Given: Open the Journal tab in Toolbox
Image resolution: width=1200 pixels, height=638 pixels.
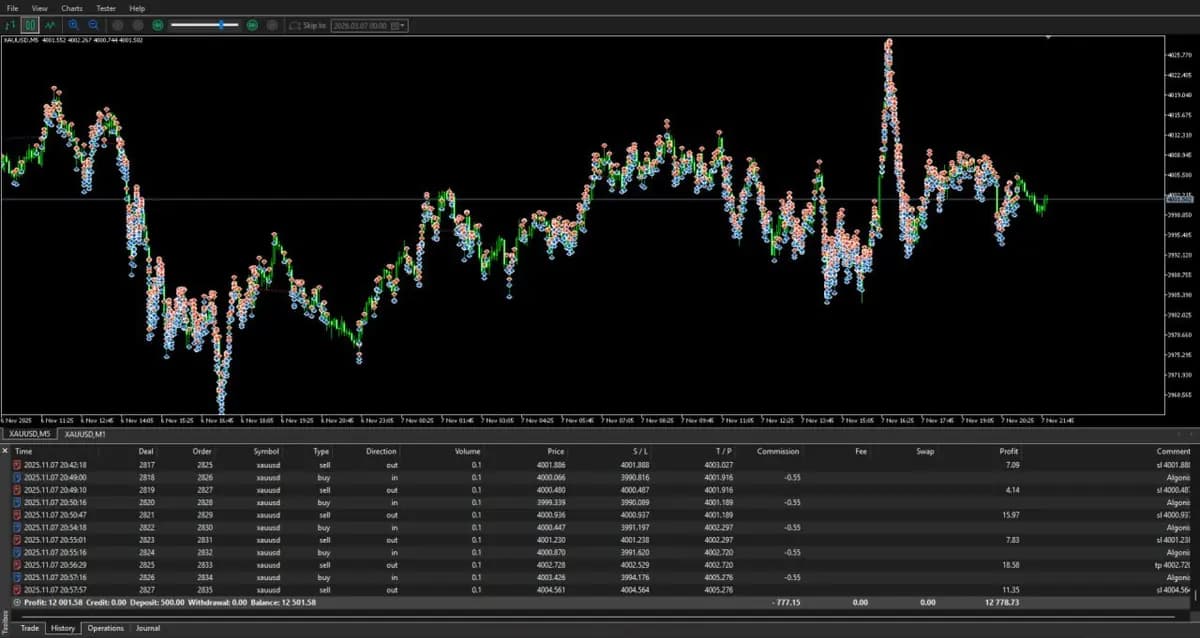Looking at the screenshot, I should click(x=147, y=628).
